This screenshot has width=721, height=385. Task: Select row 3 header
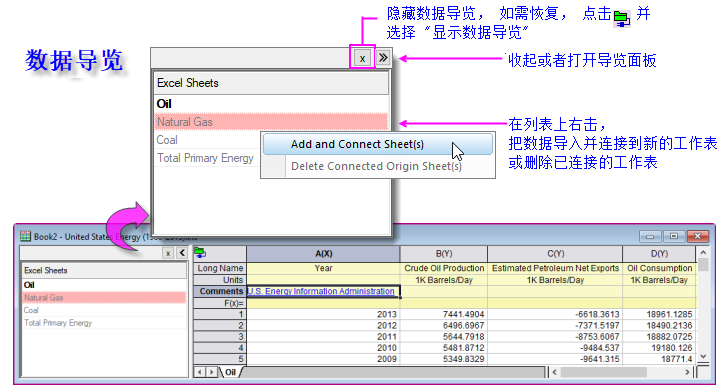220,337
